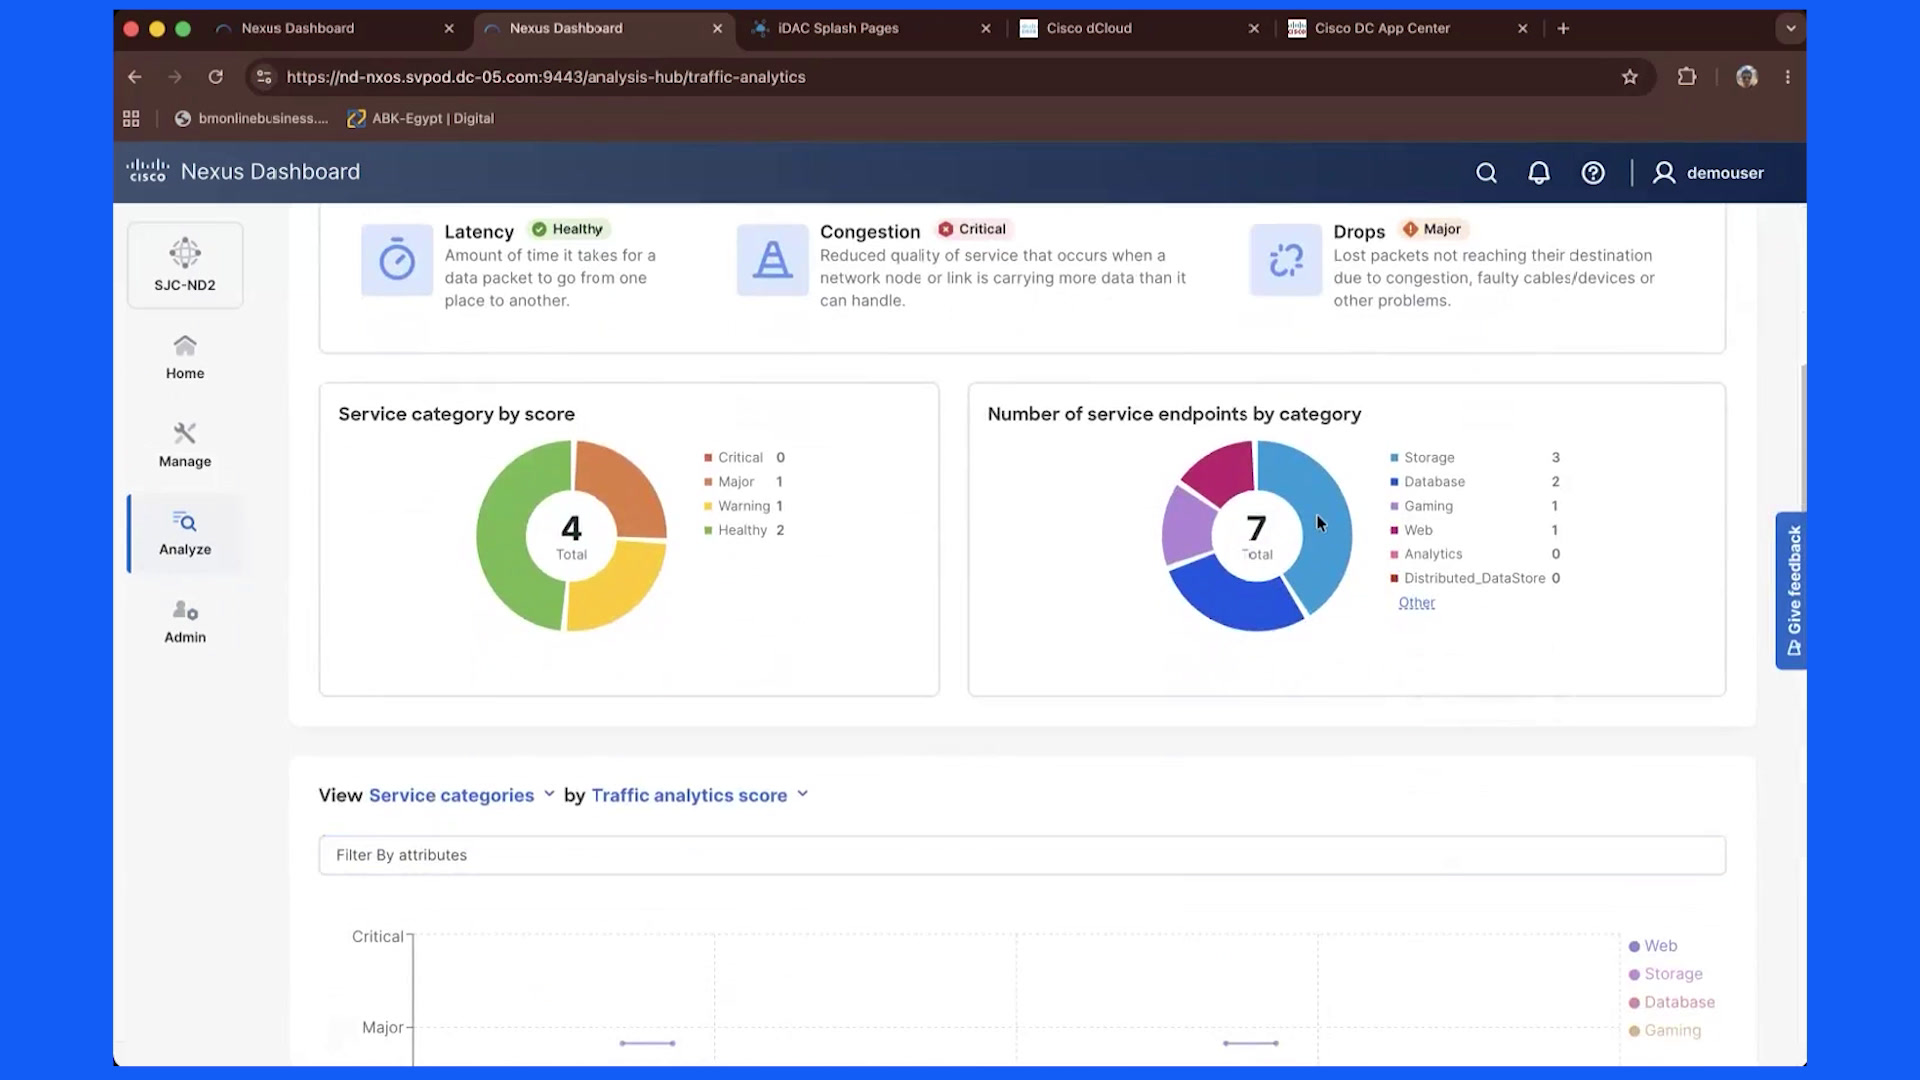
Task: Open the Chrome three-dot menu
Action: pos(1788,77)
